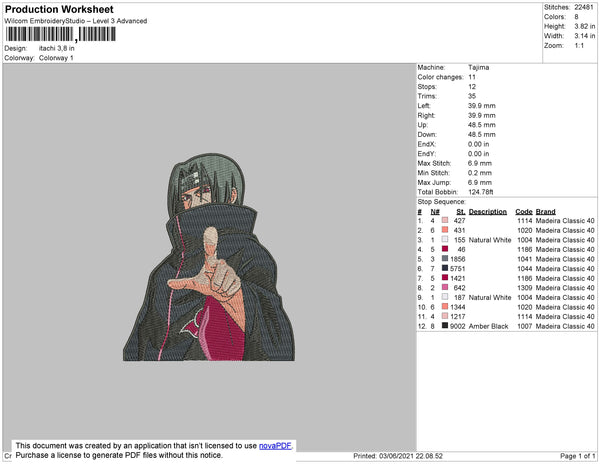600x464 pixels.
Task: Click the Total Bobbin value '124.78ft'
Action: [481, 192]
